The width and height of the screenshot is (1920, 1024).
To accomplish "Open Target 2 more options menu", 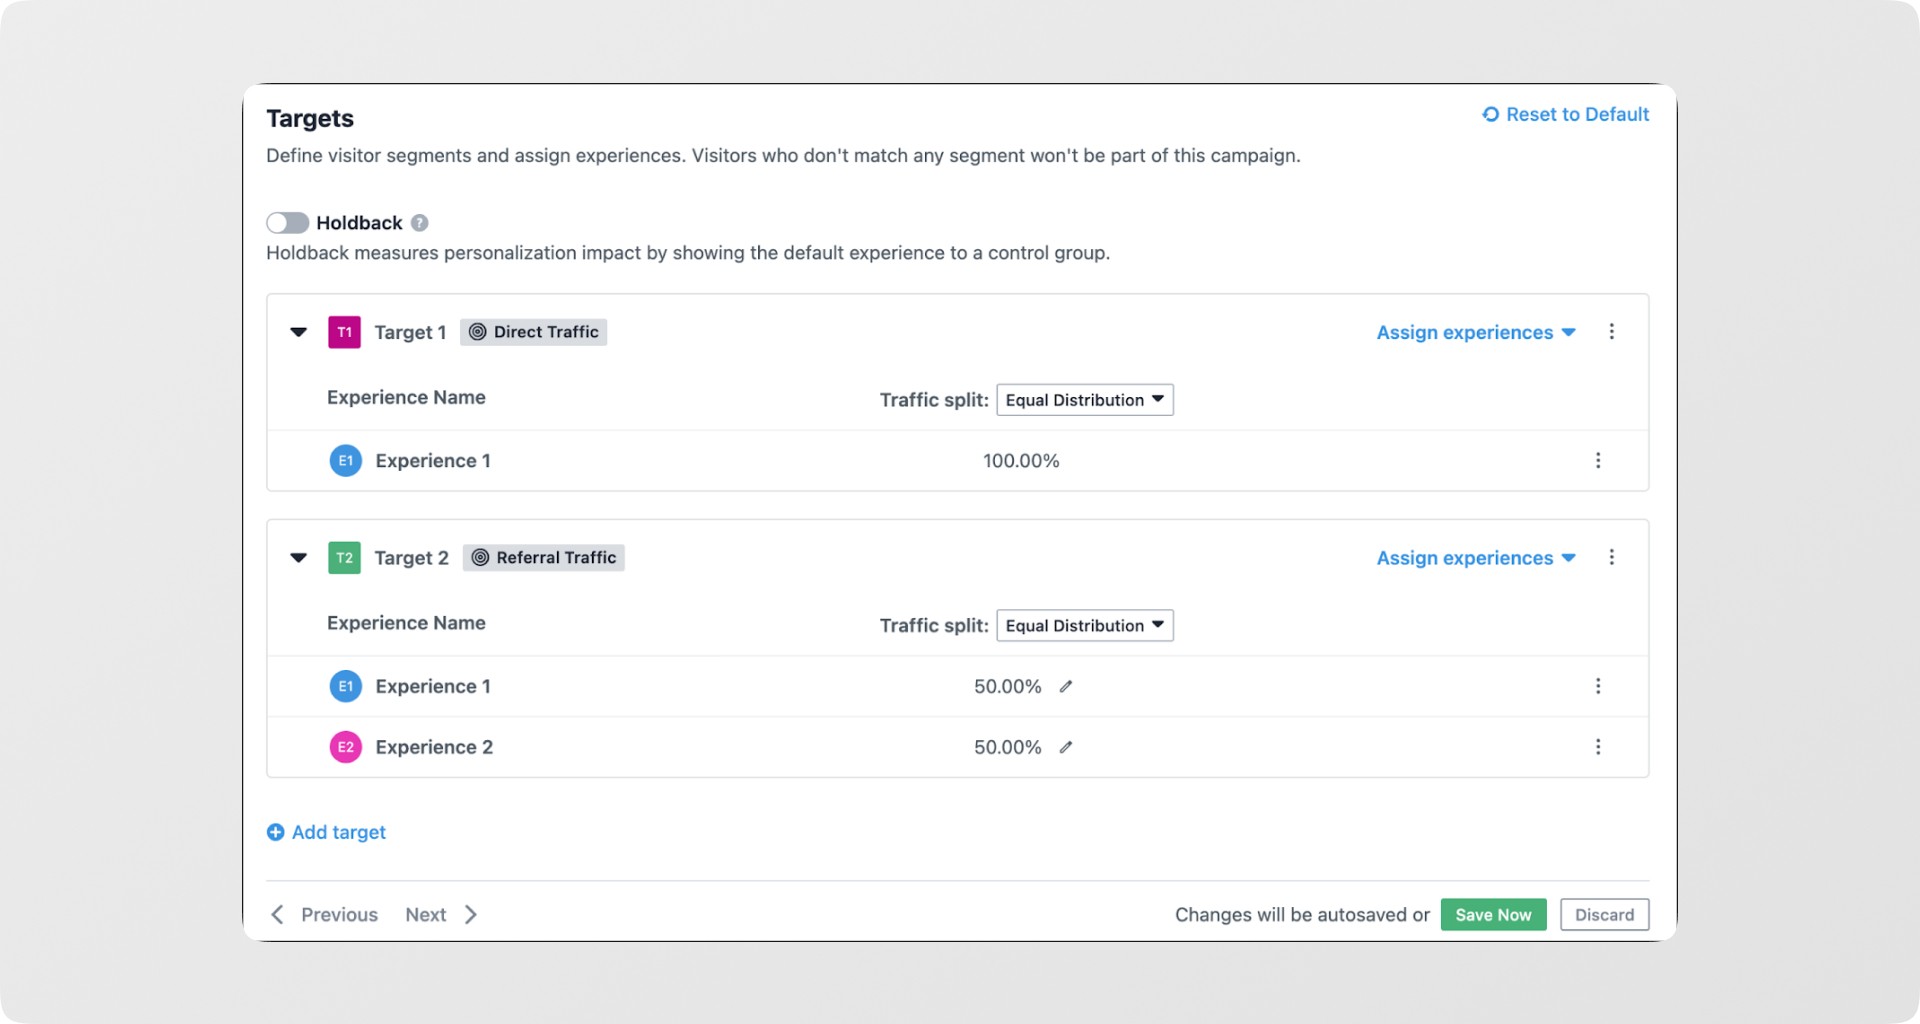I will coord(1611,558).
